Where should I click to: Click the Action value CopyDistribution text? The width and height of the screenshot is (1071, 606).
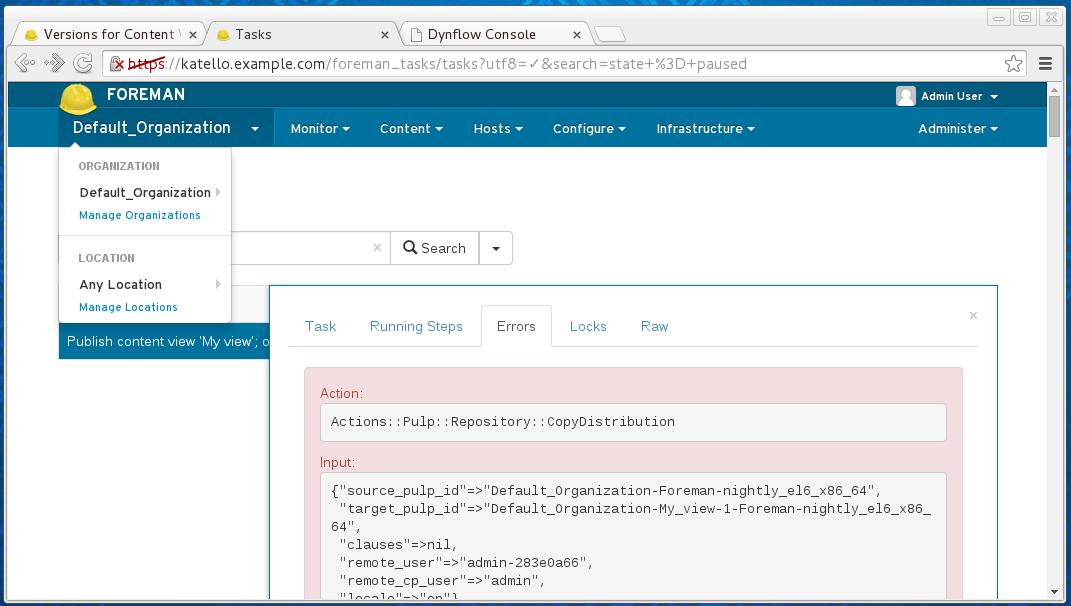coord(503,422)
